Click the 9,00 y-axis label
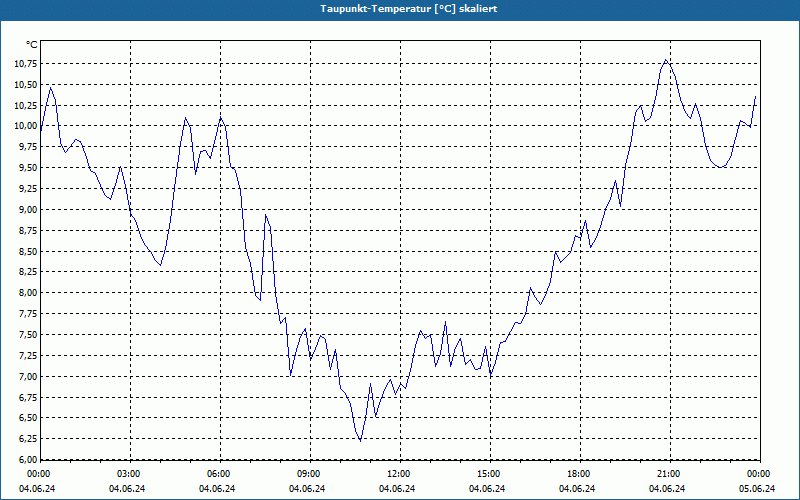800x500 pixels. pyautogui.click(x=28, y=210)
